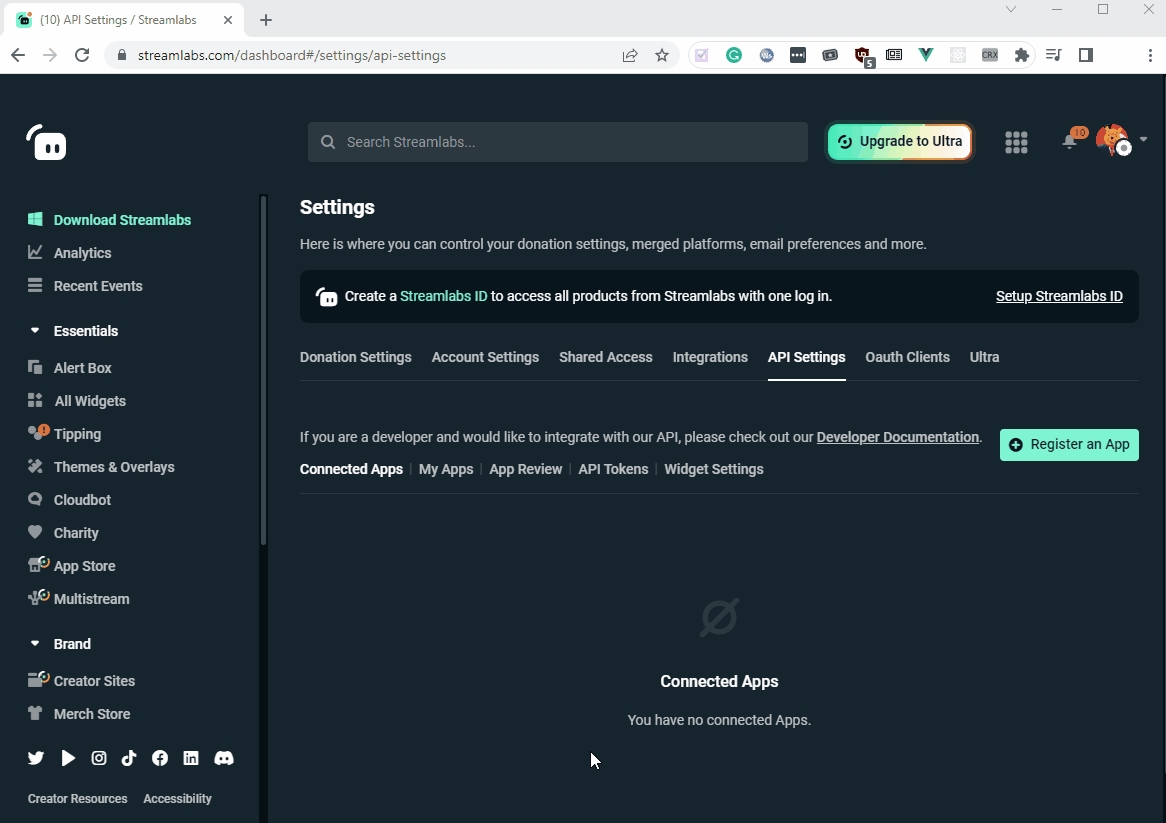The width and height of the screenshot is (1166, 823).
Task: Open the LinkedIn social icon
Action: click(x=191, y=758)
